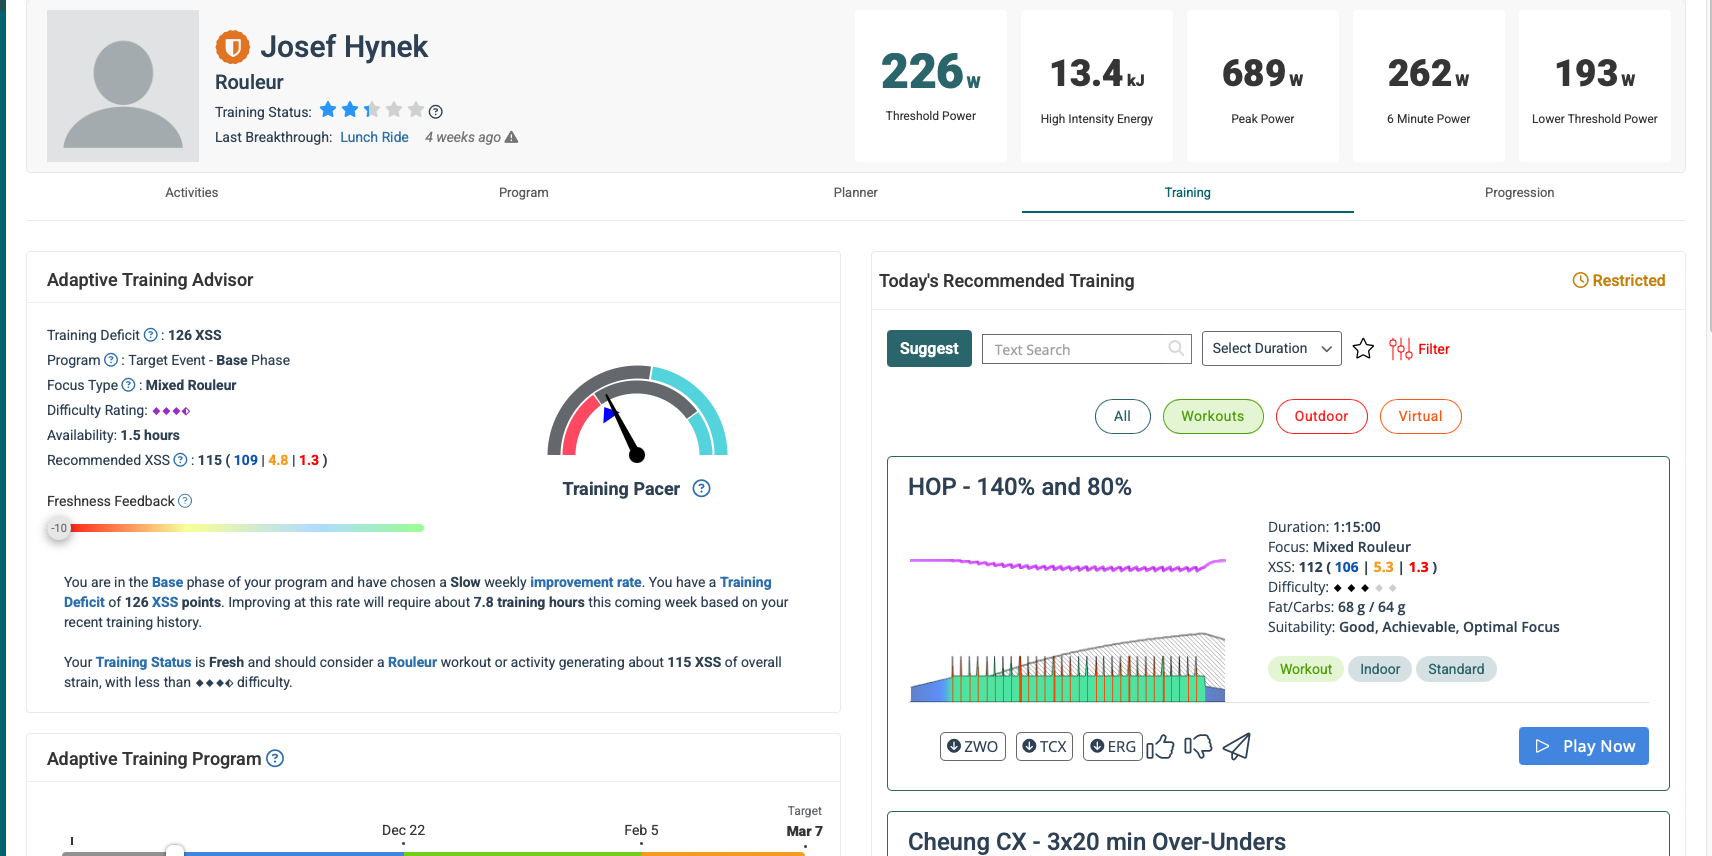Click help icon beside Adaptive Training Program

pos(275,759)
